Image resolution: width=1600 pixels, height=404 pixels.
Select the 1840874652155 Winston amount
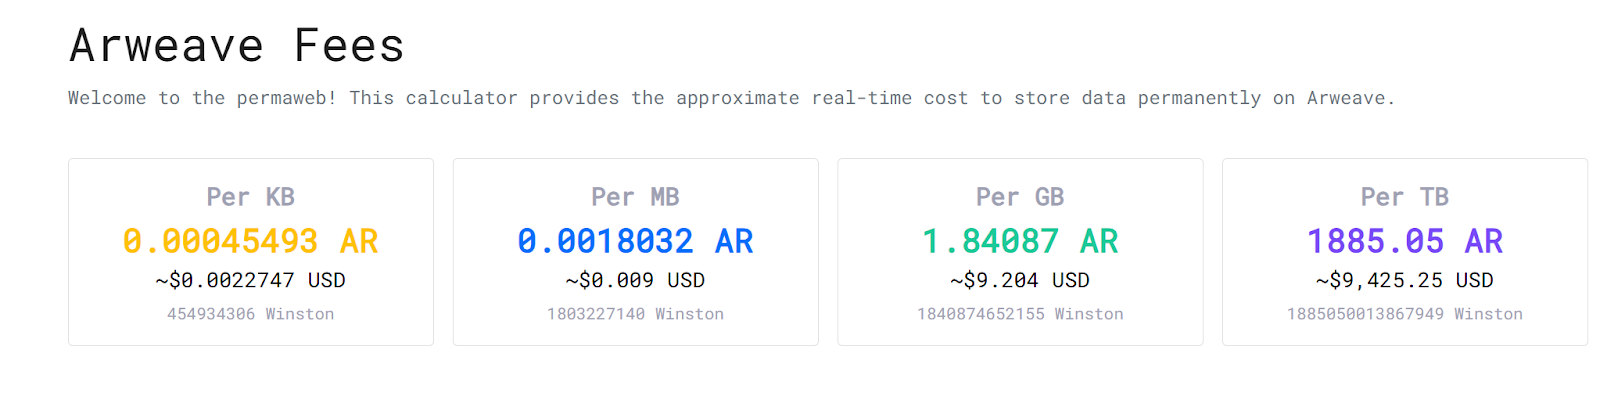pyautogui.click(x=1020, y=314)
